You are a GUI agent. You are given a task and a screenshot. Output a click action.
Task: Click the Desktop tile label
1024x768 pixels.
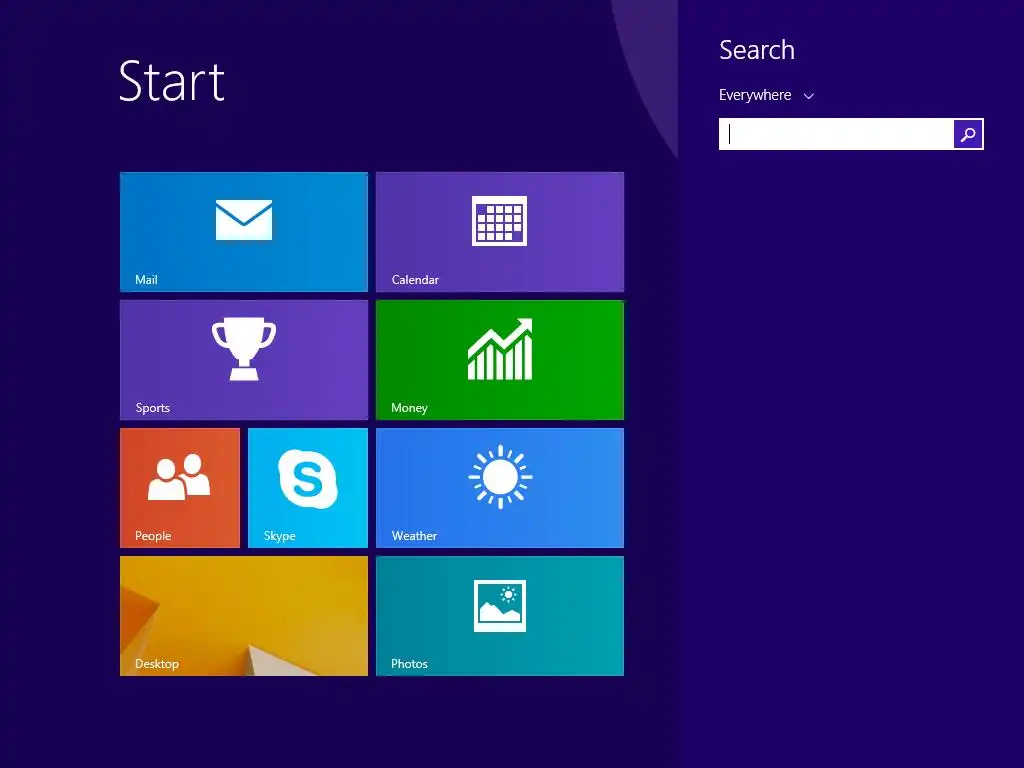tap(157, 664)
